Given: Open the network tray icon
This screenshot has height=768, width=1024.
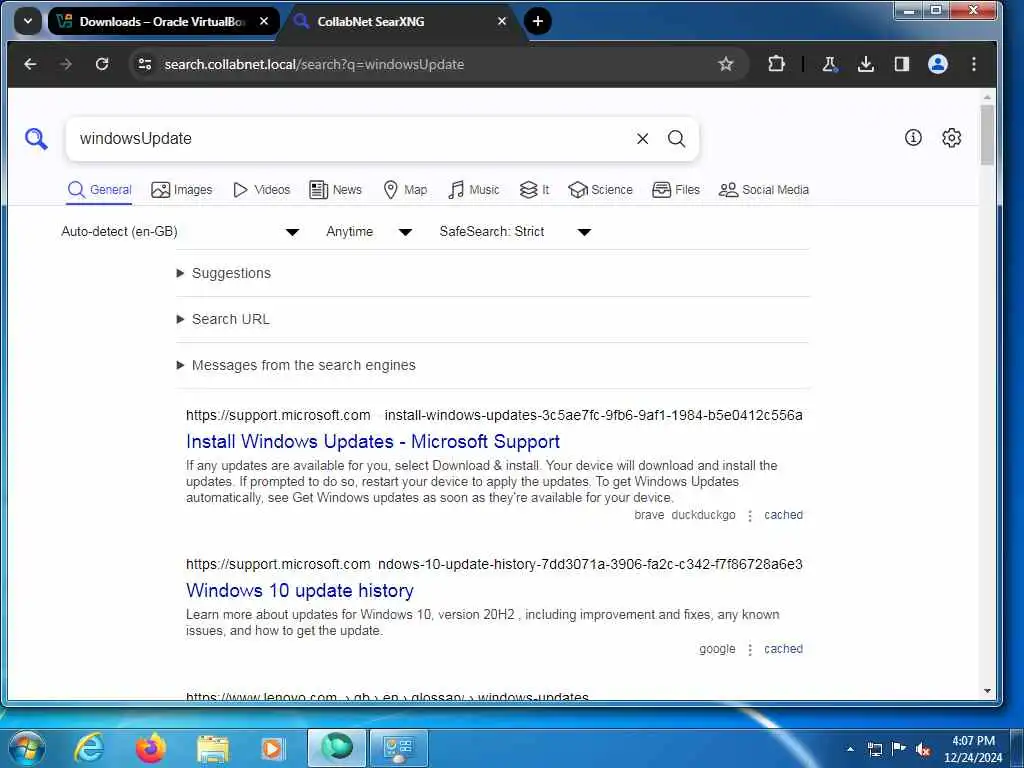Looking at the screenshot, I should click(874, 749).
